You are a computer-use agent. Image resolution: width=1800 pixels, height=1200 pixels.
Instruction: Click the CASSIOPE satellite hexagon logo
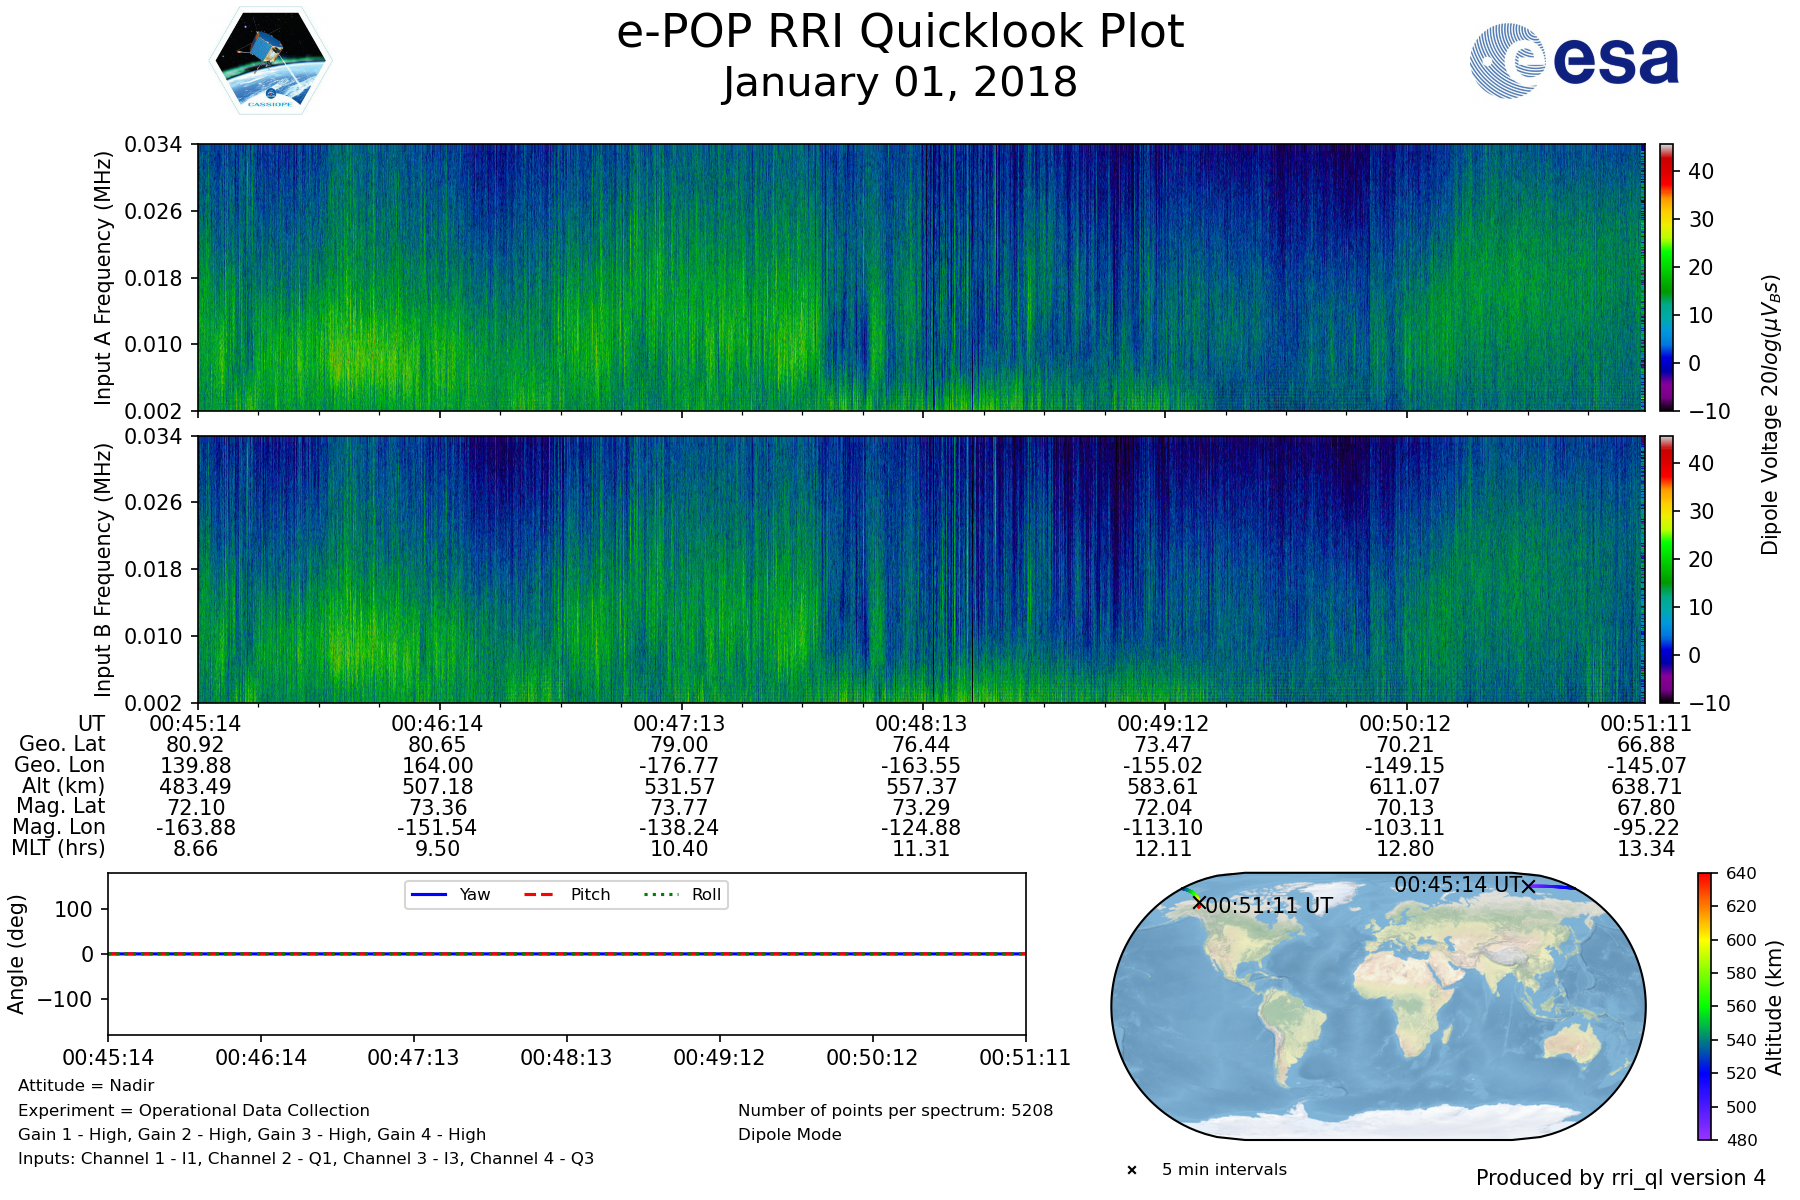270,61
